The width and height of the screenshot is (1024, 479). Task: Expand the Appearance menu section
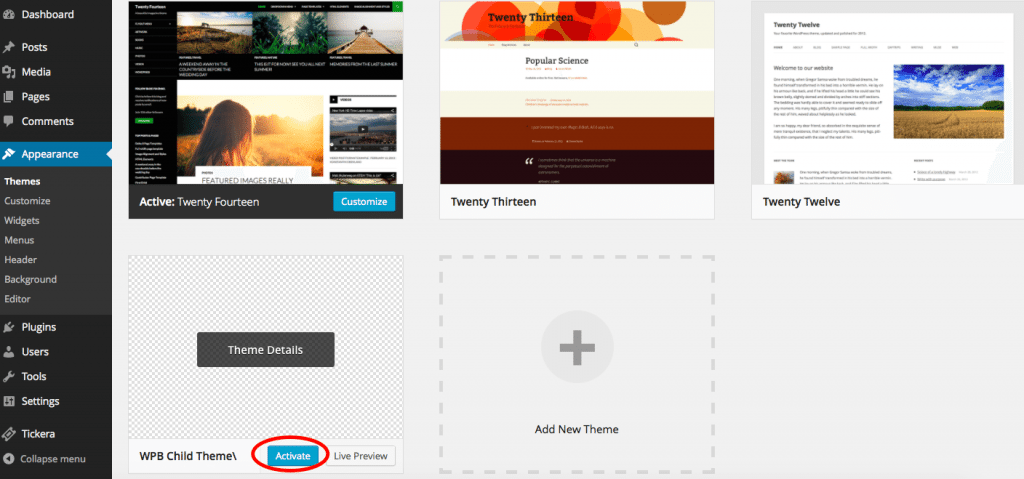click(x=50, y=154)
